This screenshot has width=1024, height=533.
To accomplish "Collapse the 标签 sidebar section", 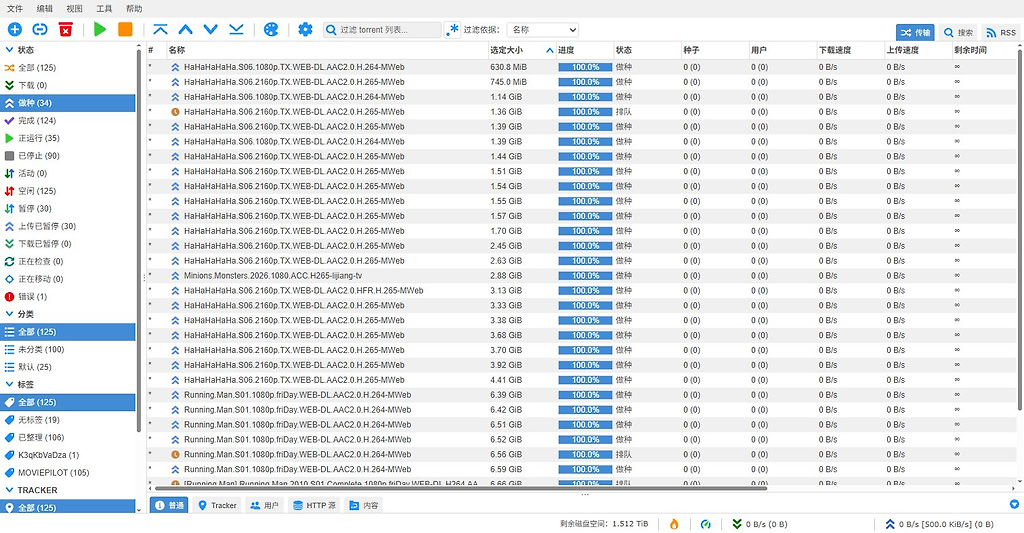I will 9,385.
